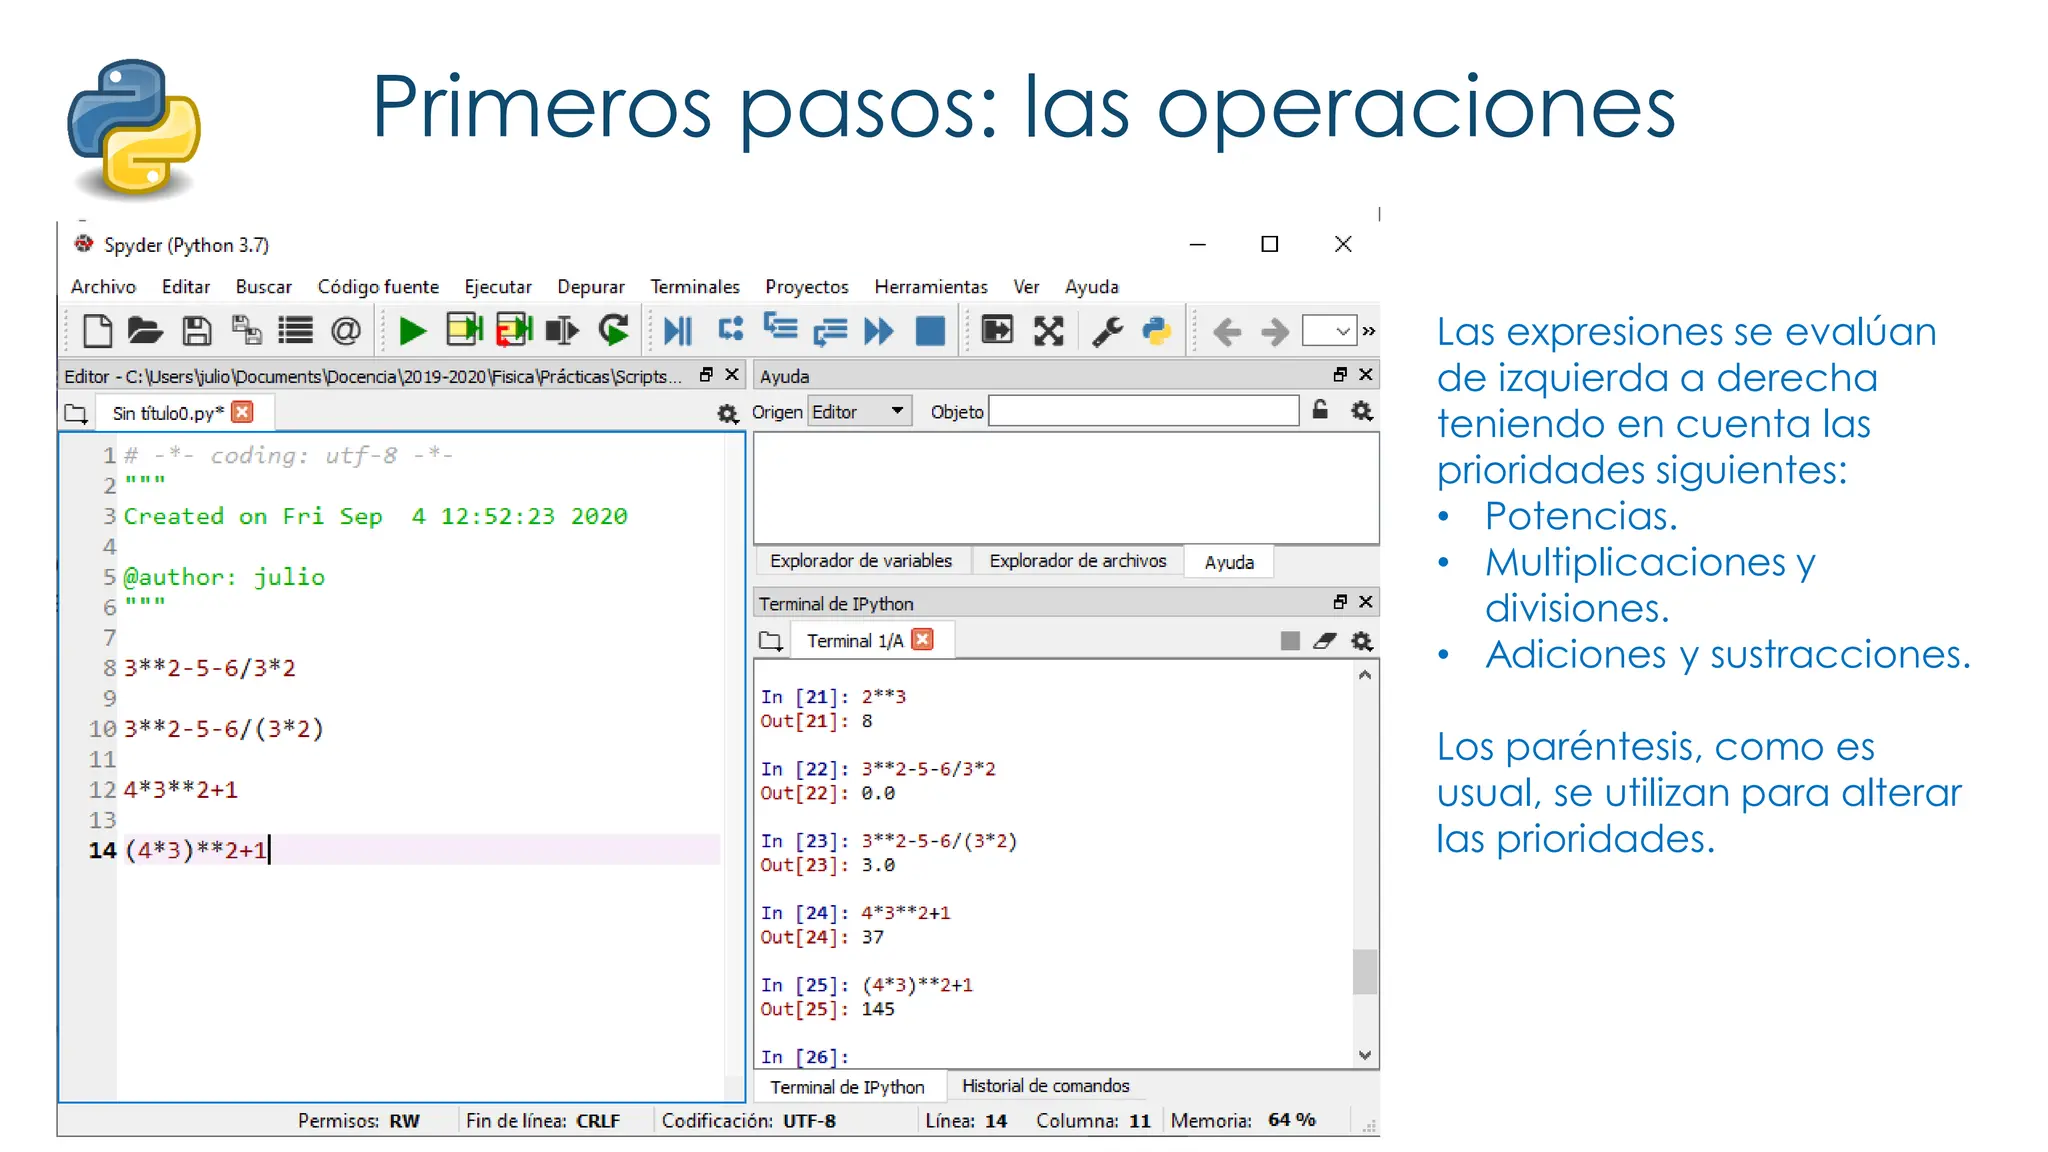Viewport: 2048px width, 1152px height.
Task: Open the toolbar working directory dropdown
Action: pyautogui.click(x=1329, y=330)
